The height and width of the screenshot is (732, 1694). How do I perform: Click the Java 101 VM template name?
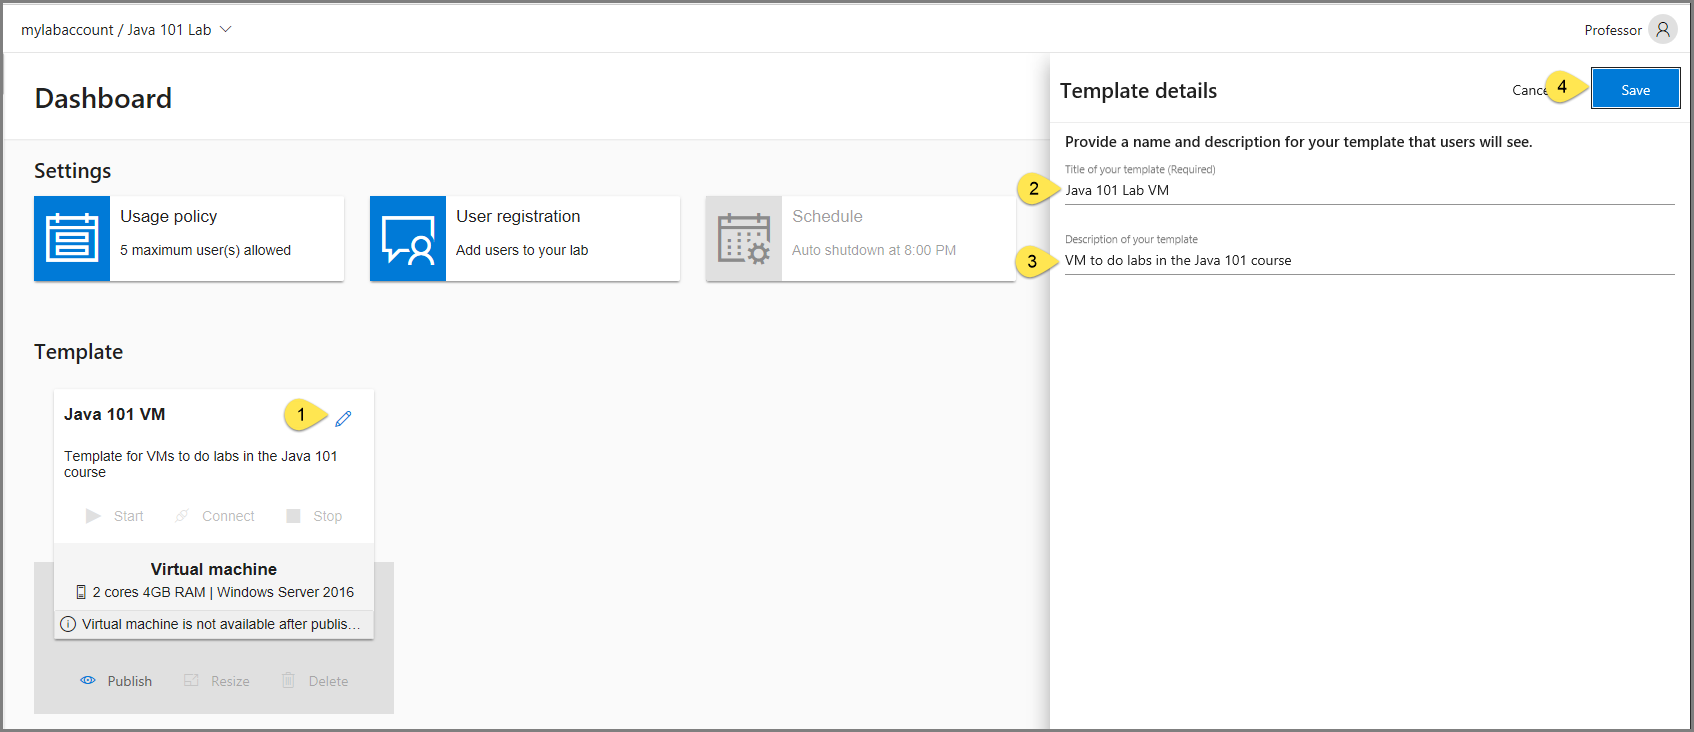point(115,414)
